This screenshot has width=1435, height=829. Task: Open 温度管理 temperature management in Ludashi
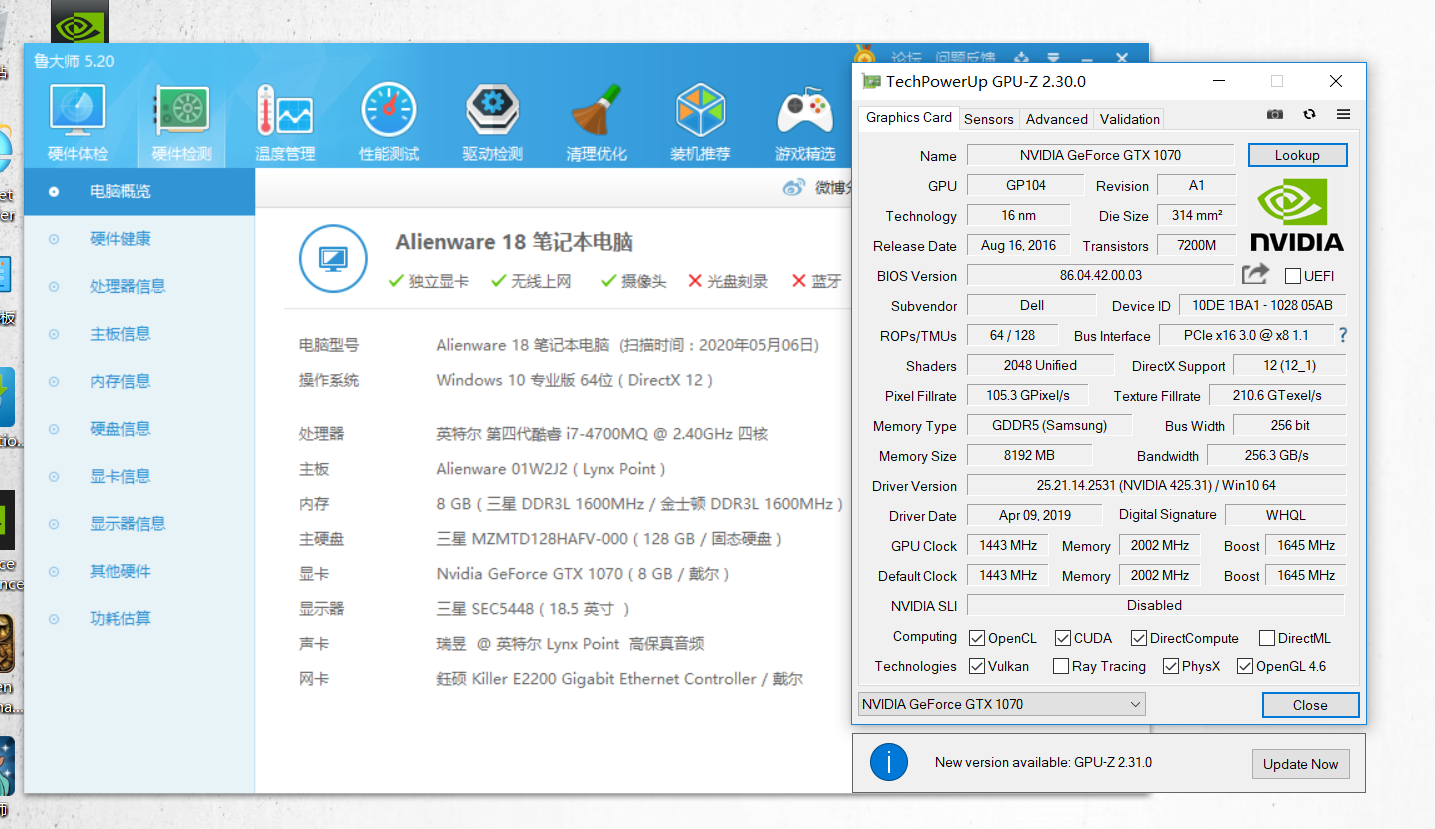[285, 124]
